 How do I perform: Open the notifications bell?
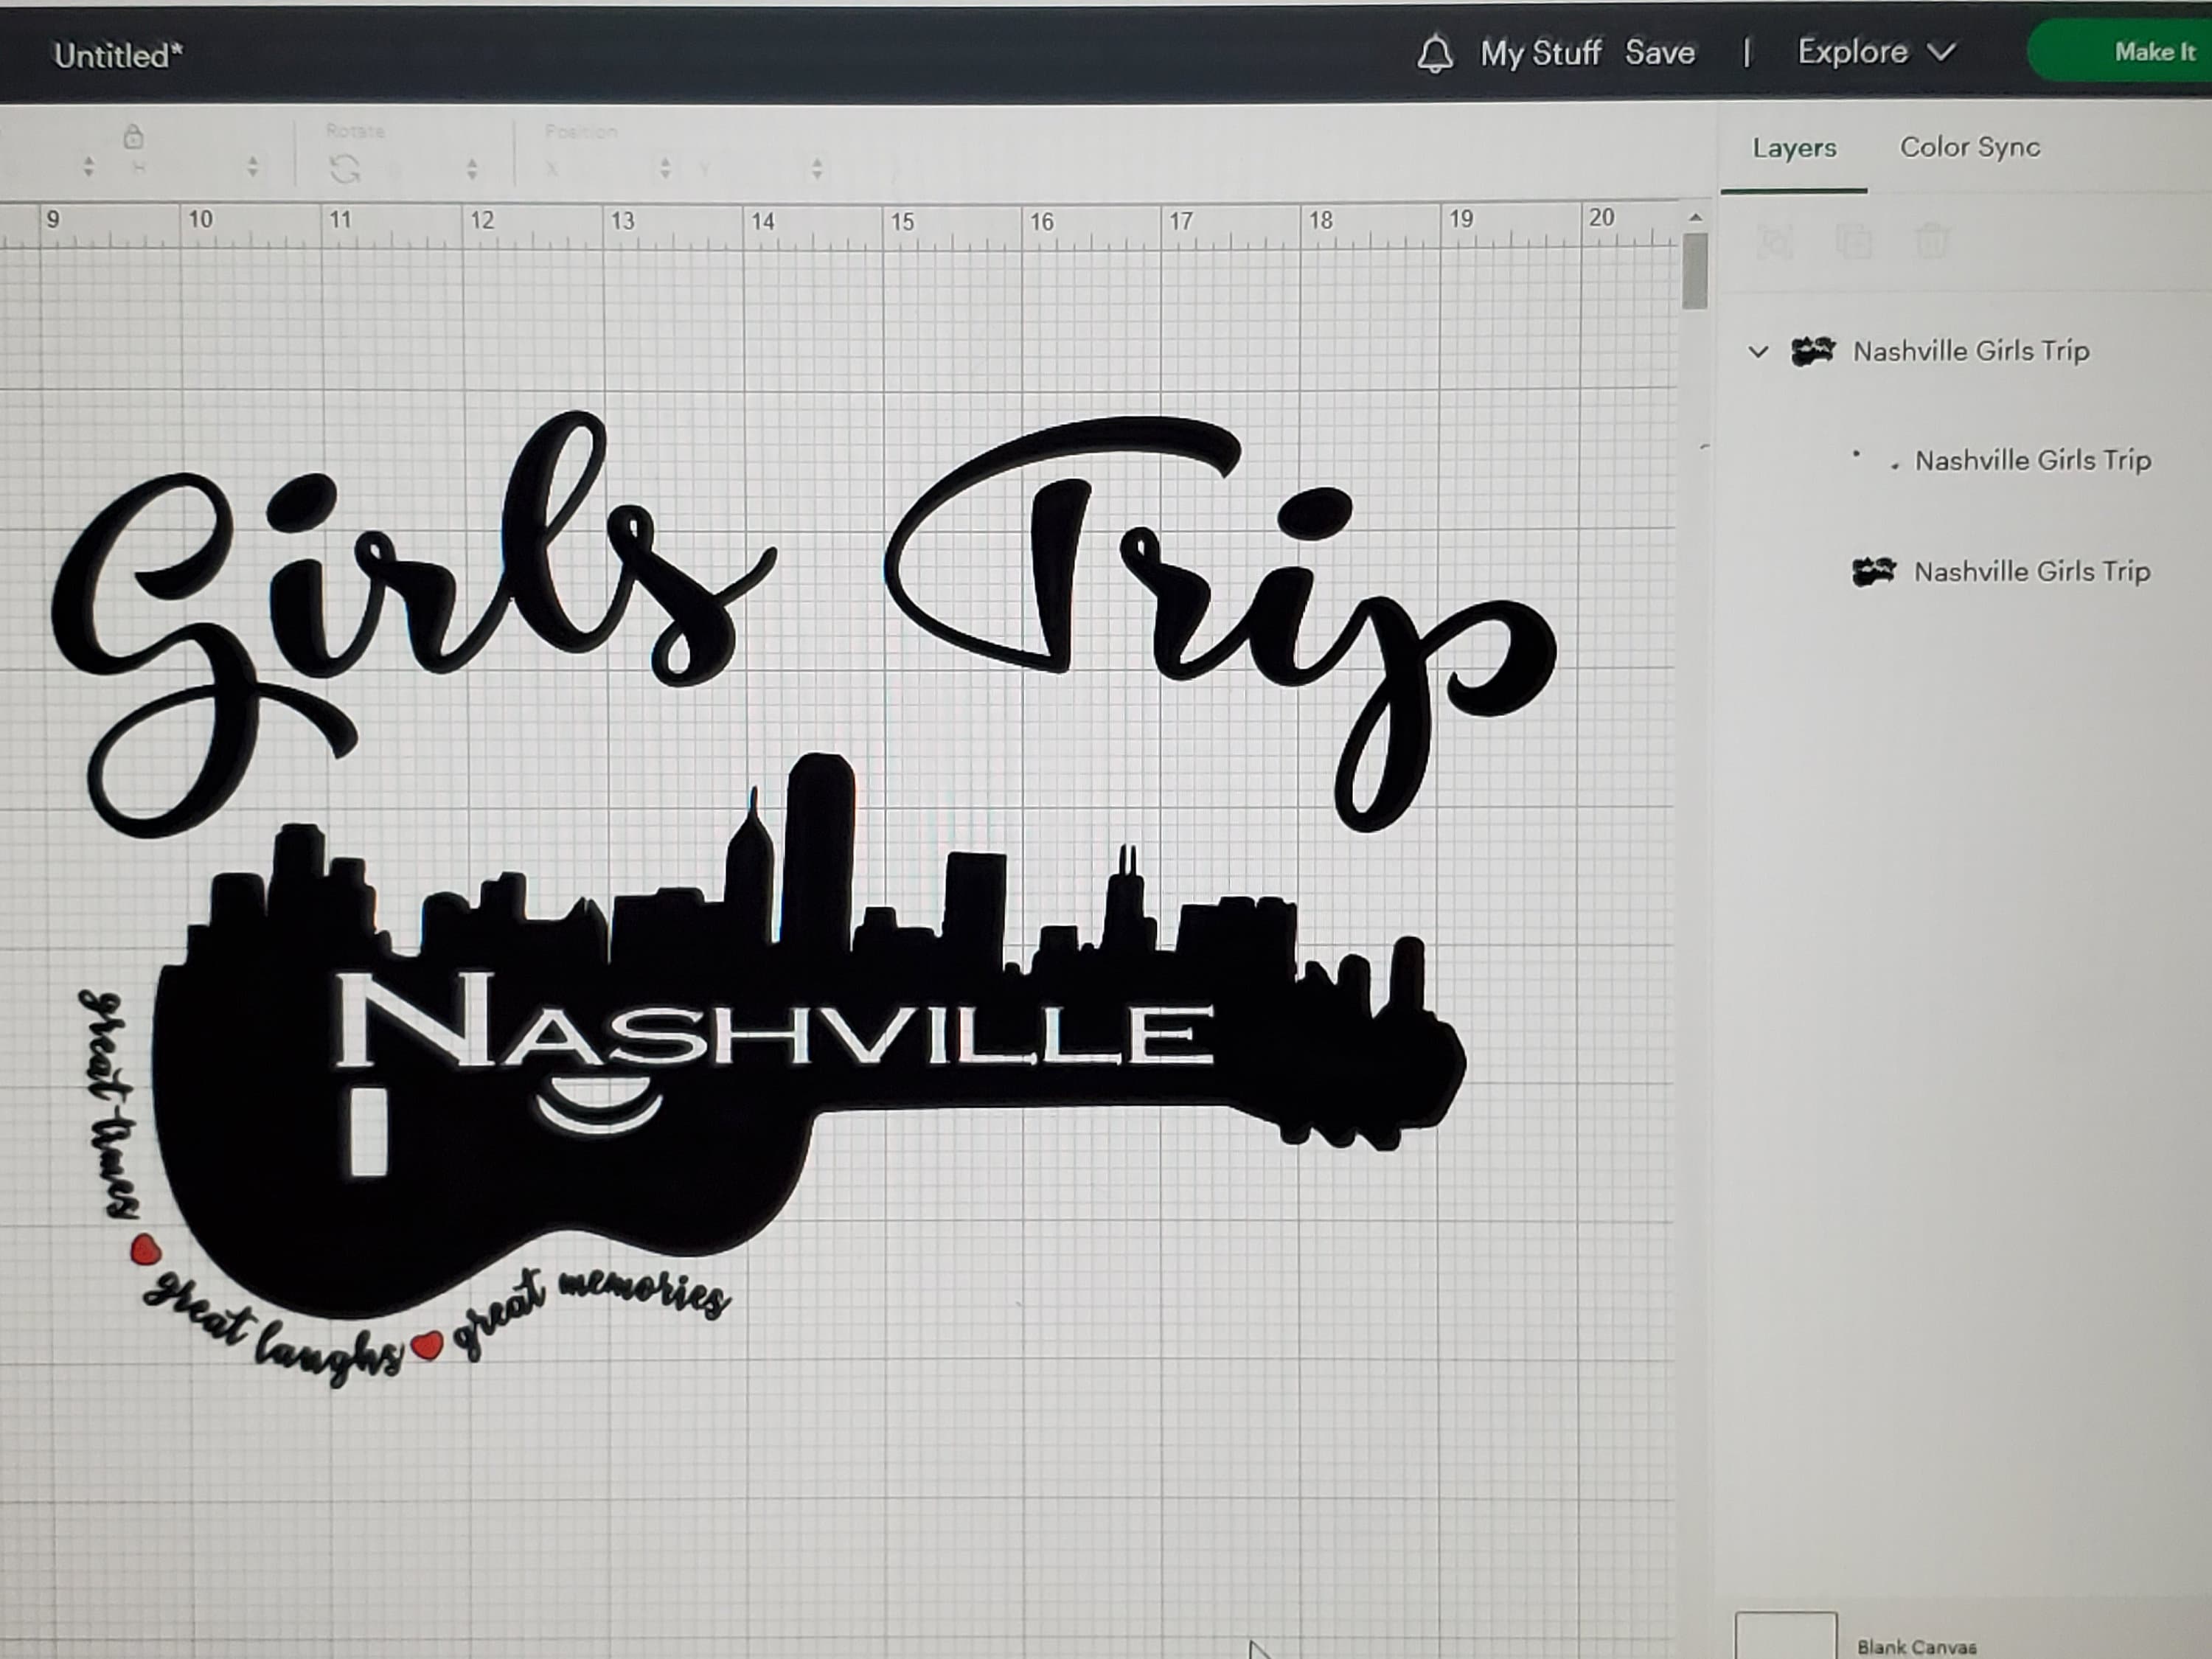(x=1438, y=52)
